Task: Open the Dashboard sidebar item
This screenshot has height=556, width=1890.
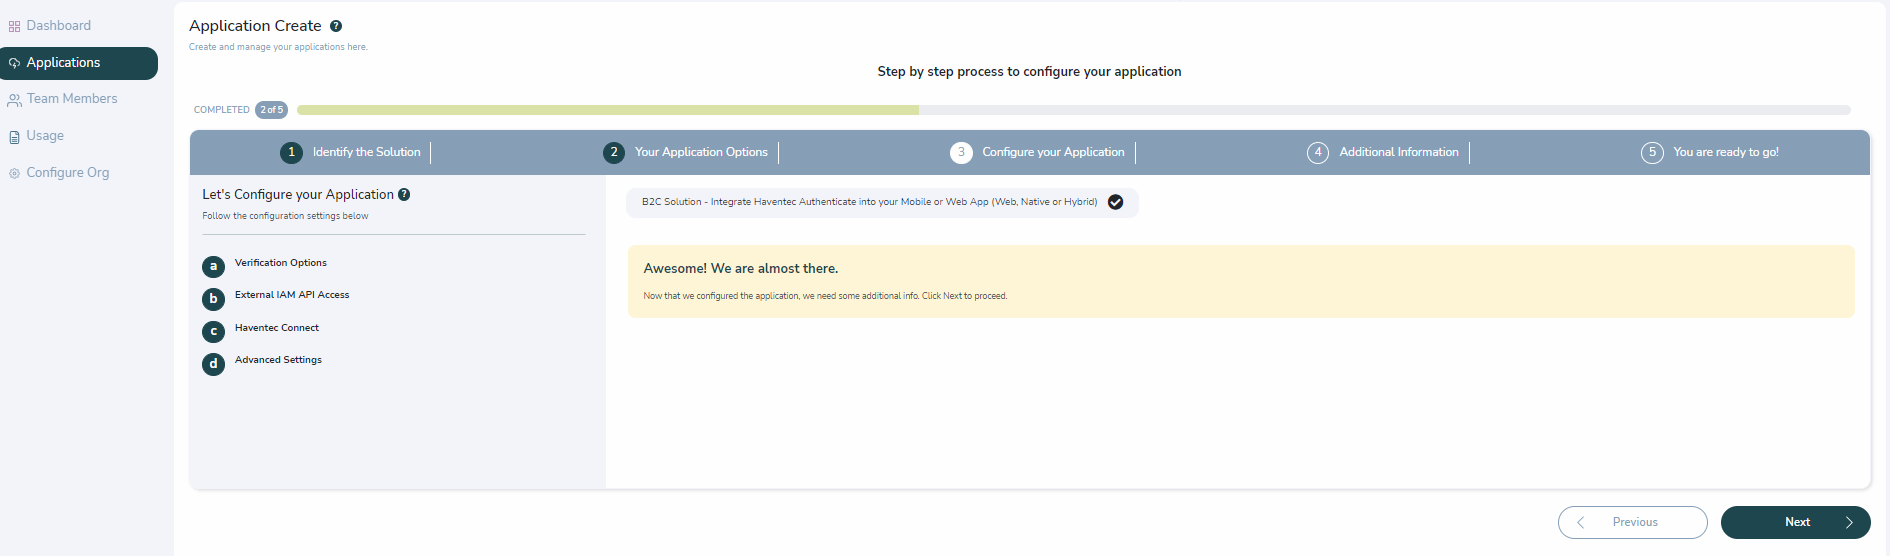Action: click(x=58, y=26)
